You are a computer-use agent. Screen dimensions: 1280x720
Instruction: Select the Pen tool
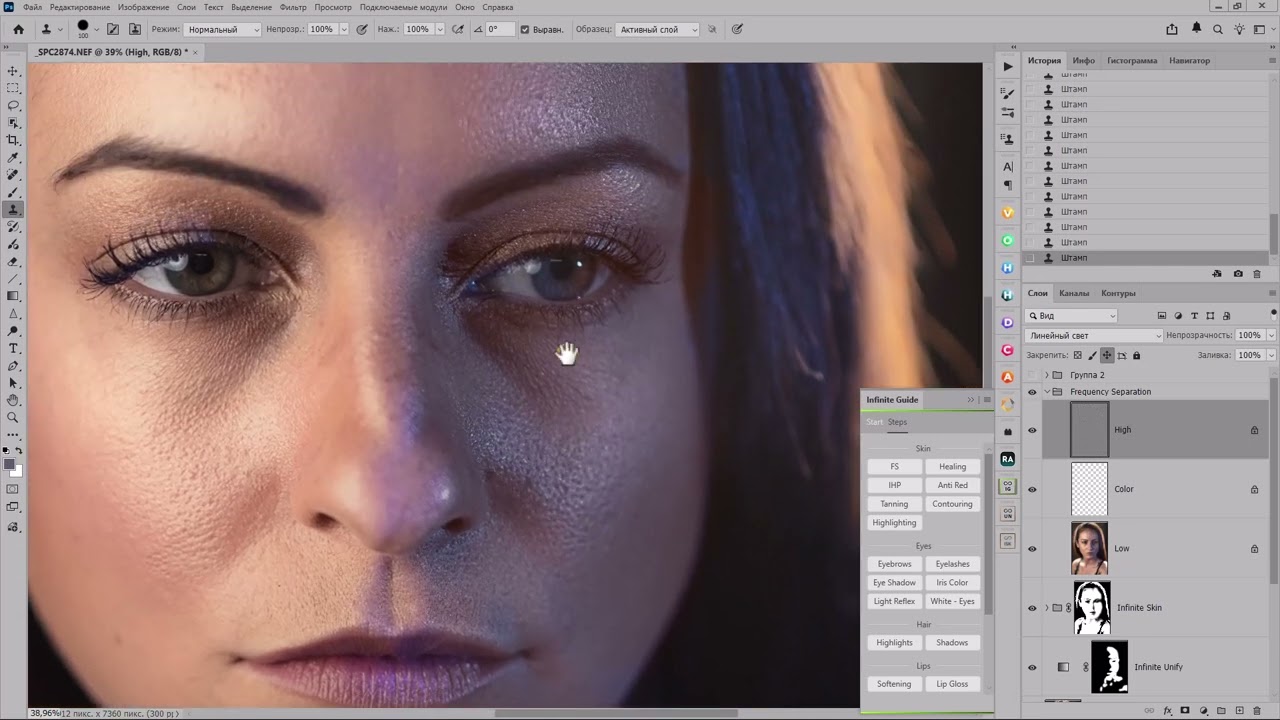(13, 366)
